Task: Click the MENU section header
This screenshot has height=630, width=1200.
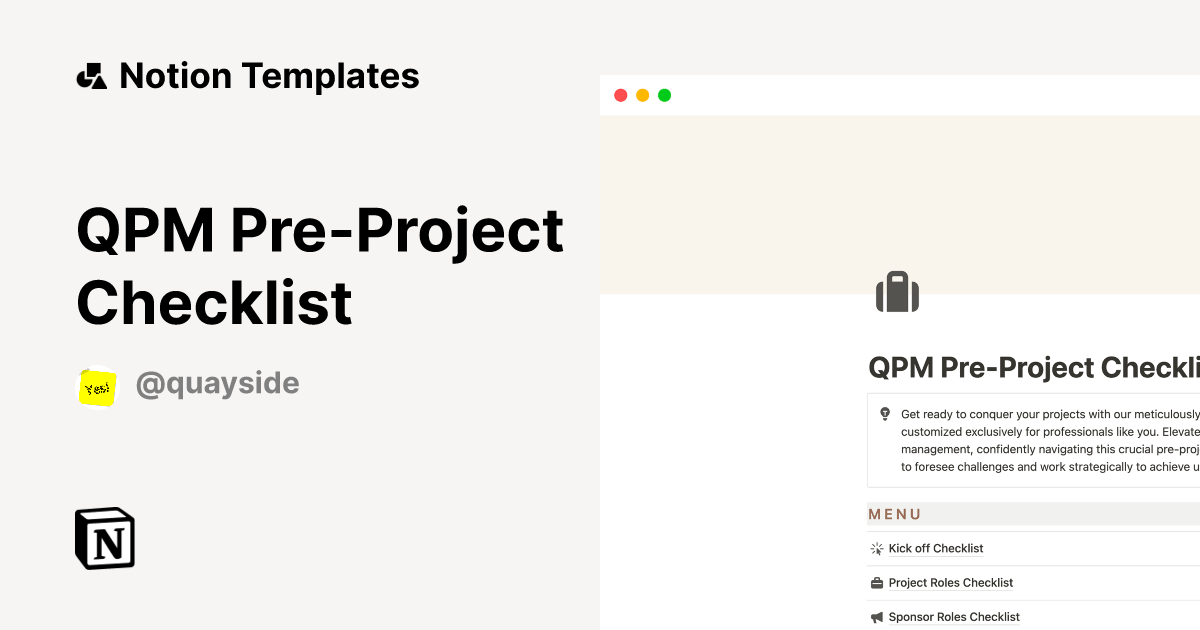Action: 896,514
